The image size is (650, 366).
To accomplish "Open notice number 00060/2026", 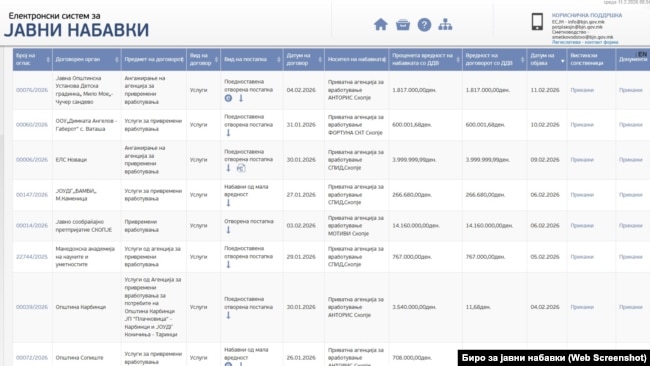I will (x=32, y=125).
